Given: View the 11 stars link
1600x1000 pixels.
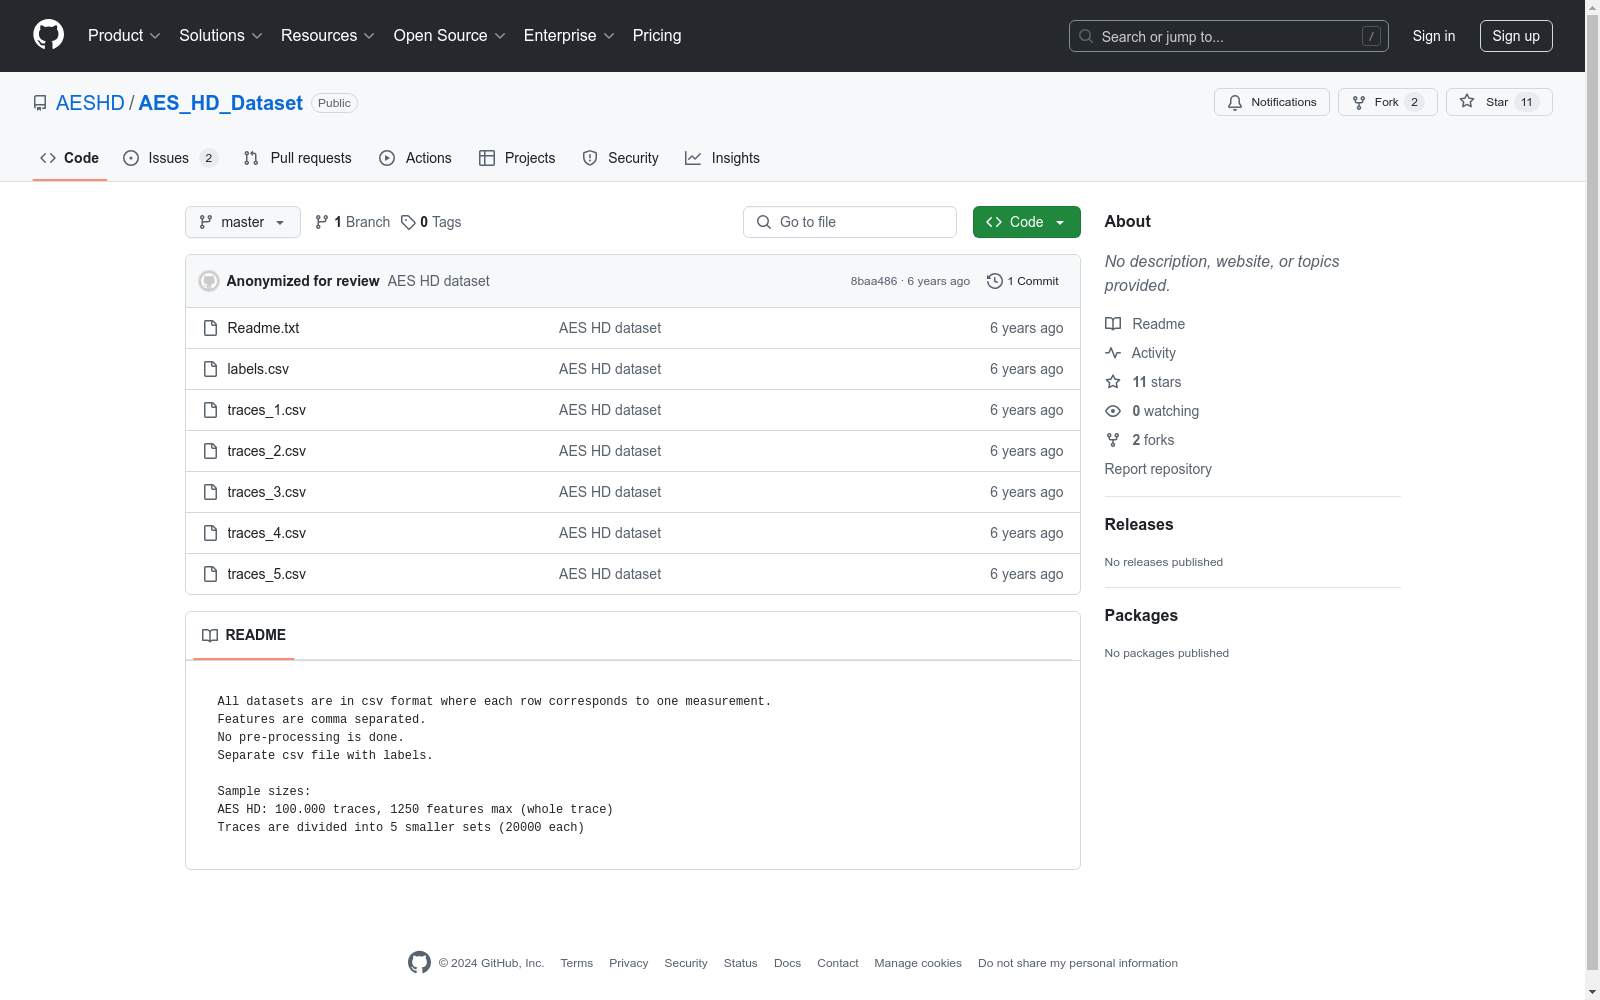Looking at the screenshot, I should 1143,382.
